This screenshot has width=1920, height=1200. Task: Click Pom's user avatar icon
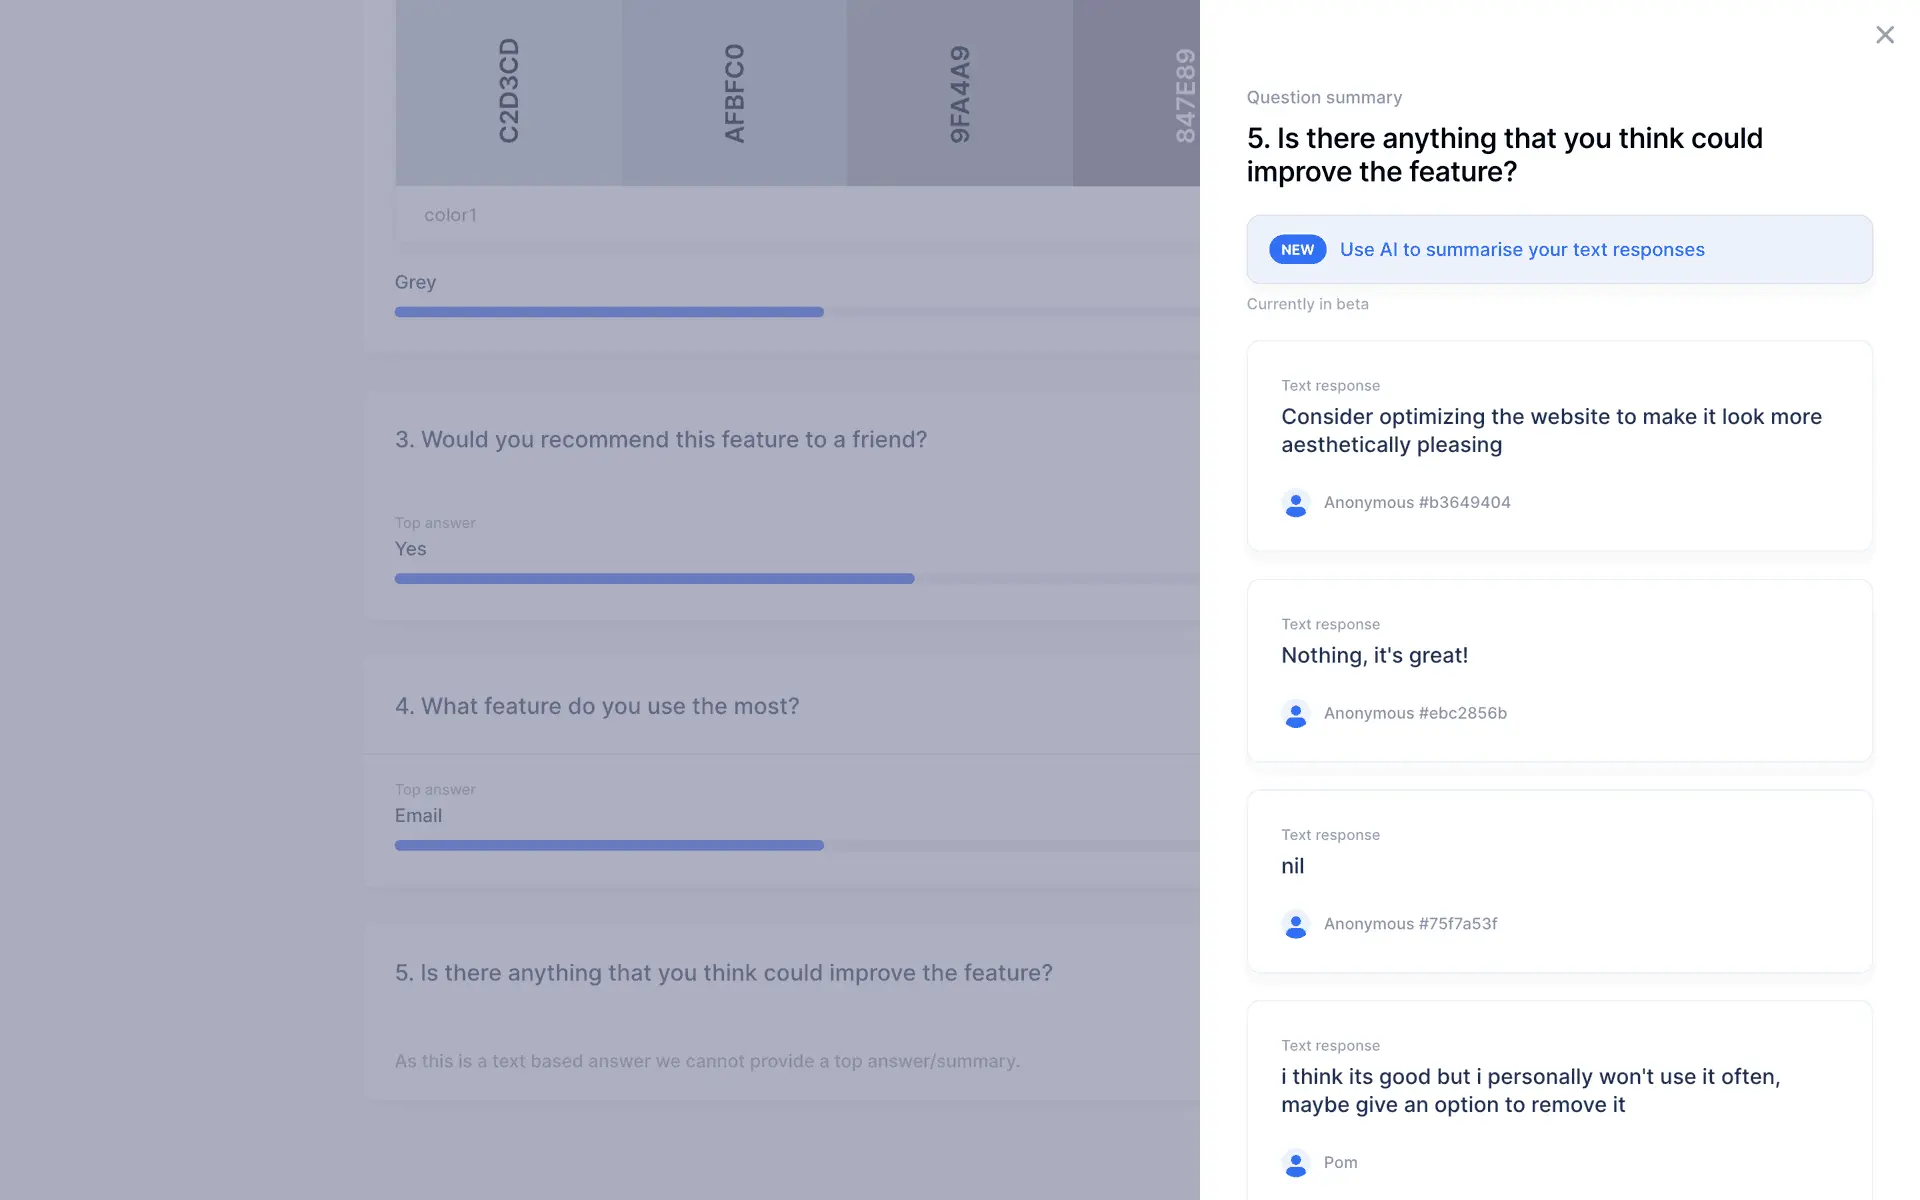[x=1295, y=1163]
